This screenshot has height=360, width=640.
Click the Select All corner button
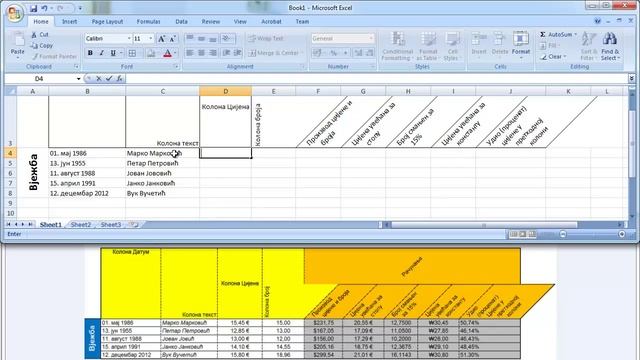[x=10, y=91]
